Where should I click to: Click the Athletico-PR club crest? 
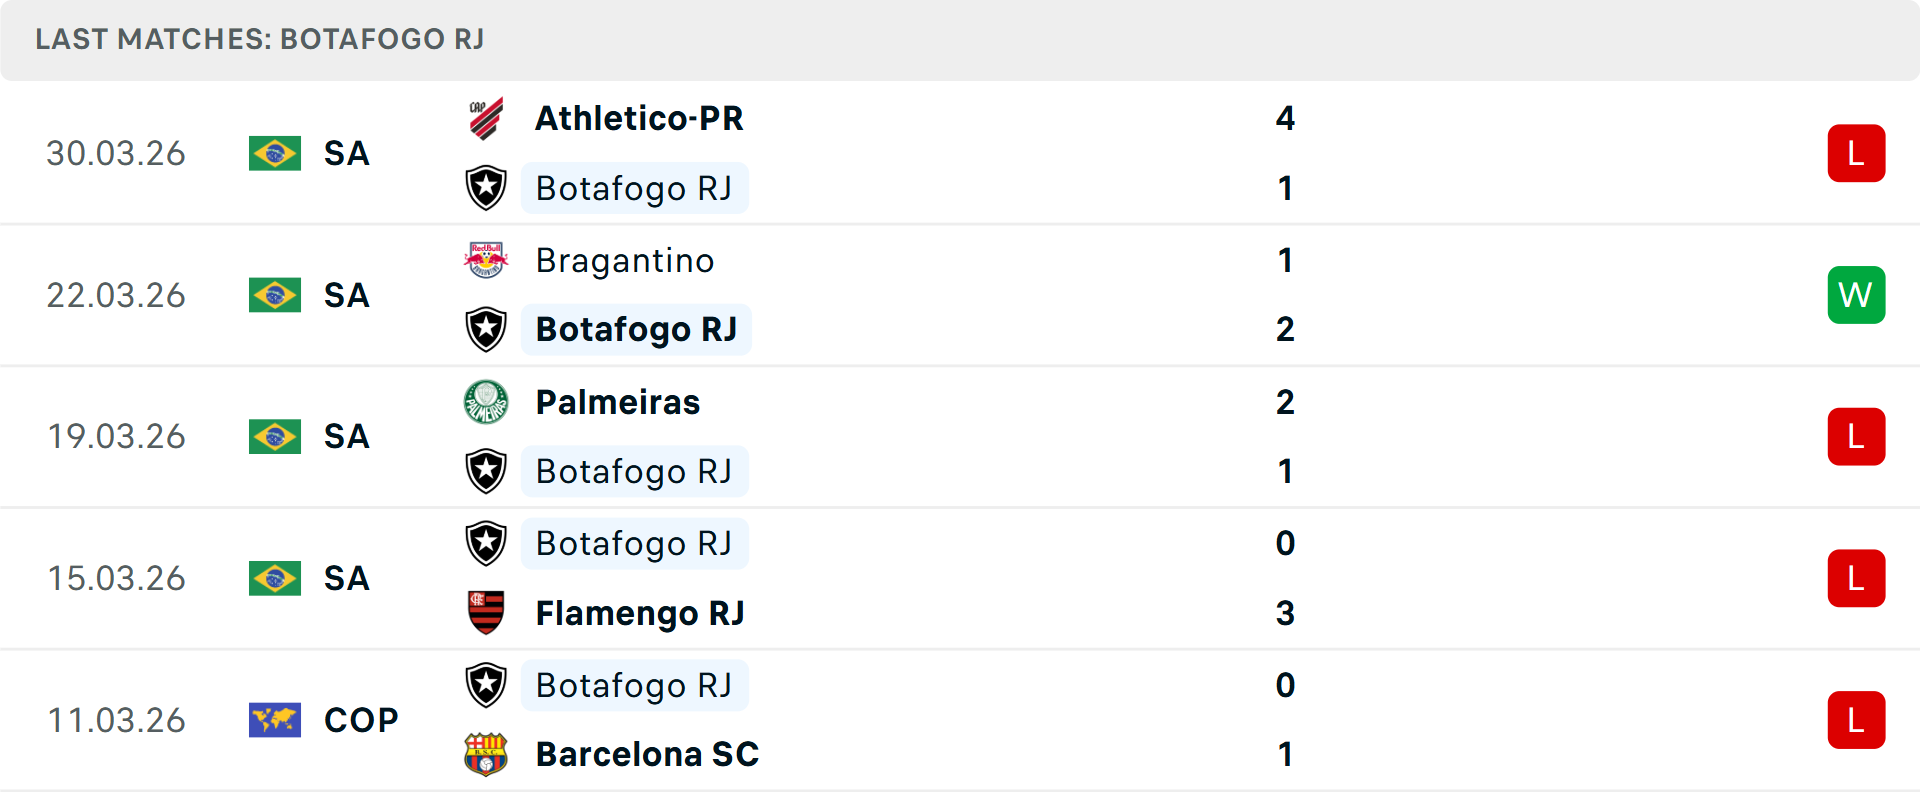[486, 119]
